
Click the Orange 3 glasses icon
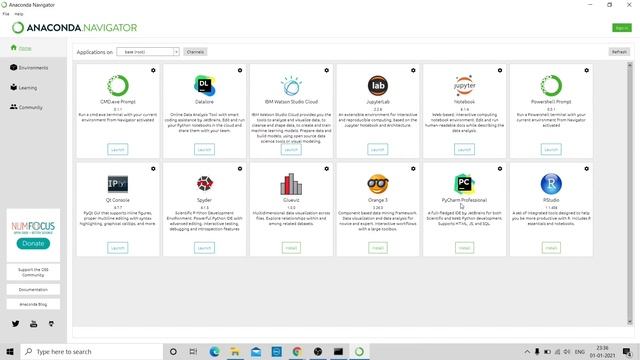(x=378, y=184)
